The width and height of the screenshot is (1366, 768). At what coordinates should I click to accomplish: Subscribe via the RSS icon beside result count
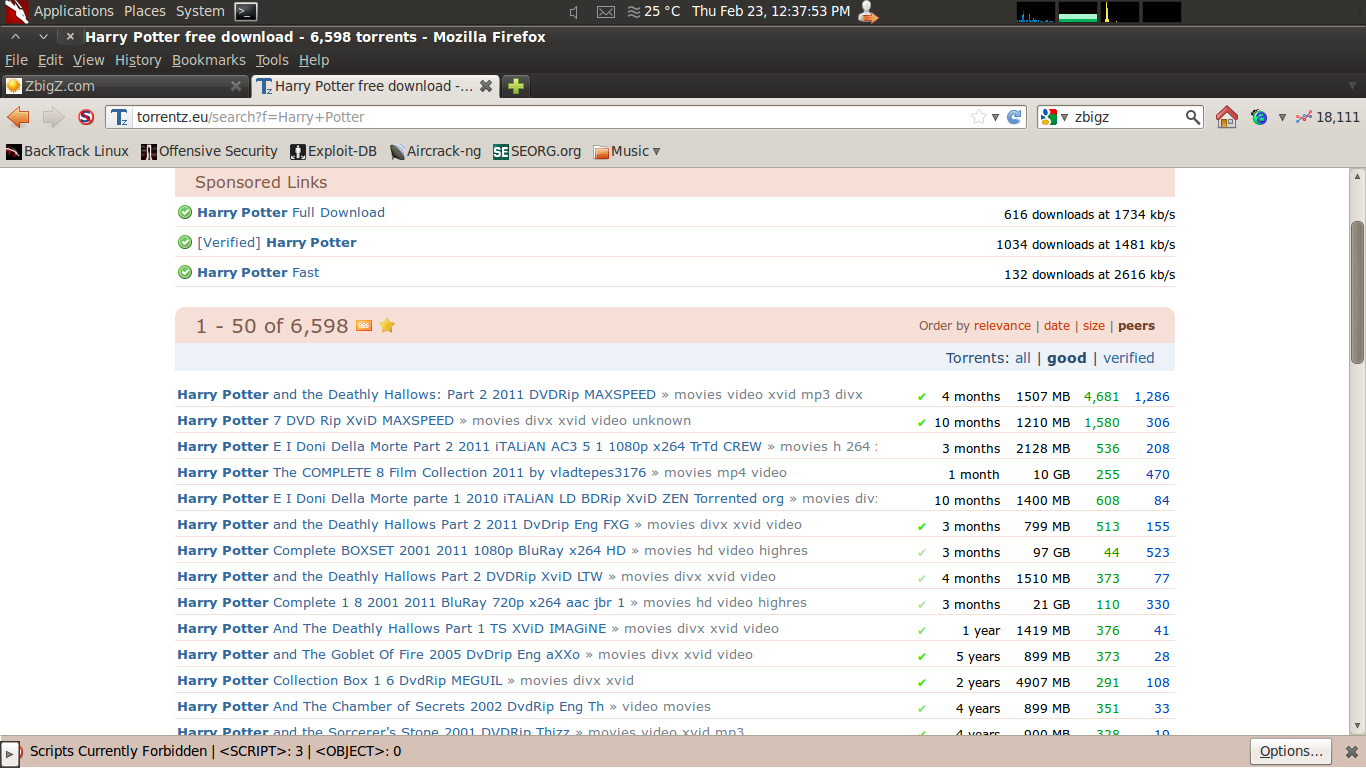point(364,325)
